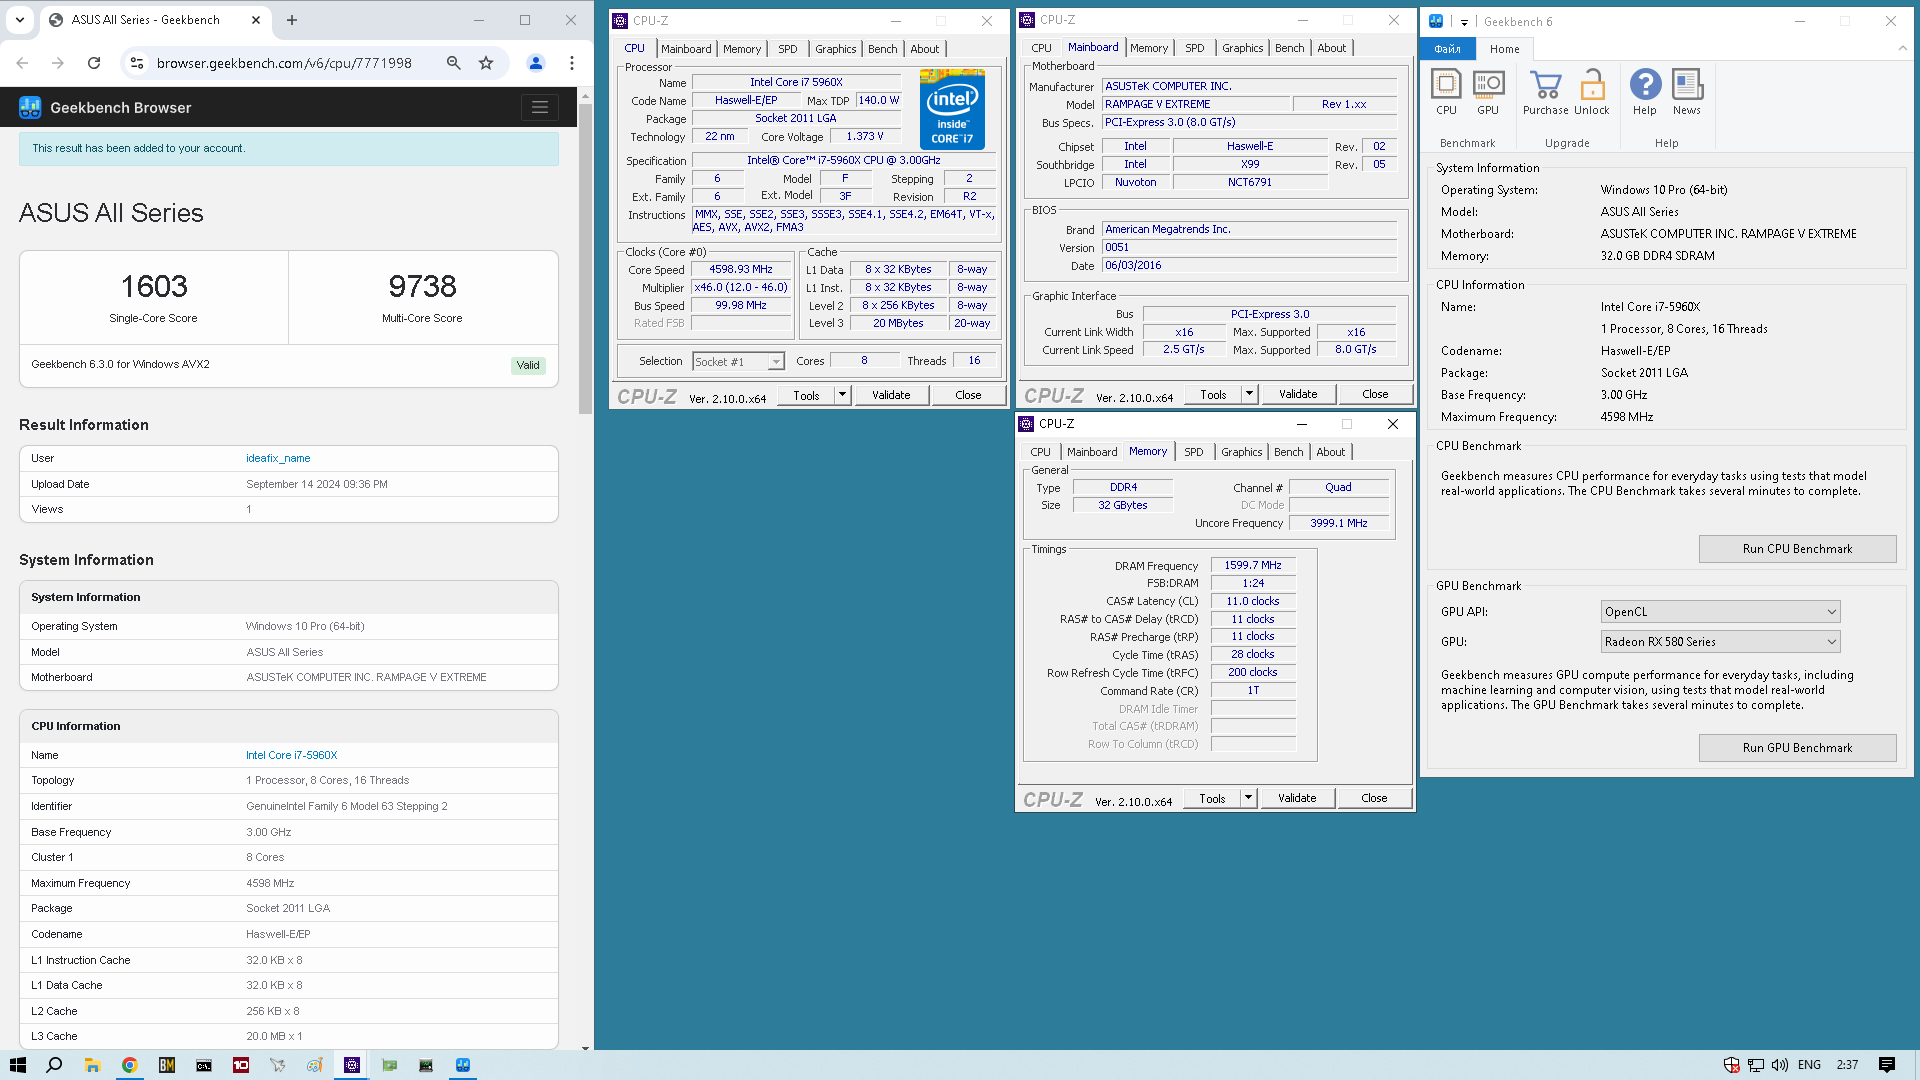Switch to SPD tab in CPU-Z Memory window
Screen dimensions: 1920x1080
tap(1194, 452)
